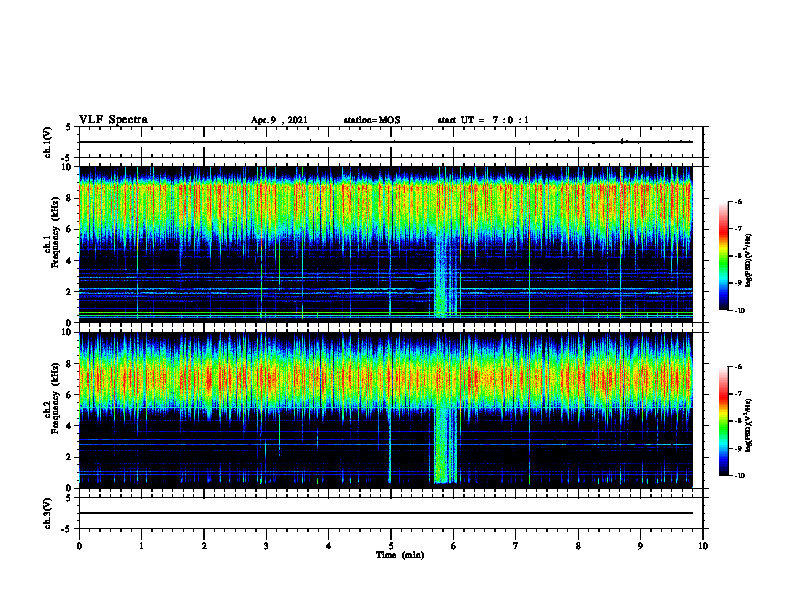Click the "4" tick on ch.1 frequency axis
792x612 pixels.
pyautogui.click(x=70, y=261)
